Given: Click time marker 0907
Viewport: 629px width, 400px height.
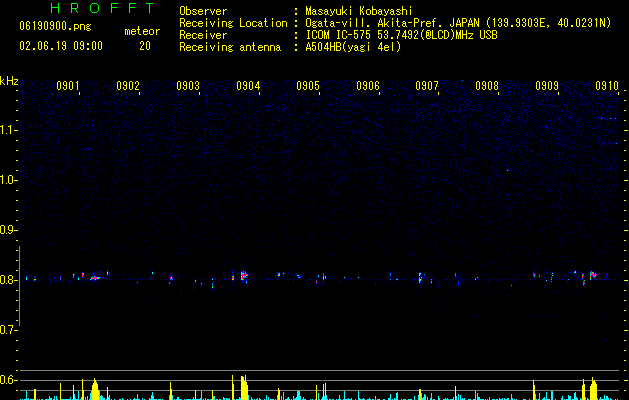Looking at the screenshot, I should pos(427,86).
